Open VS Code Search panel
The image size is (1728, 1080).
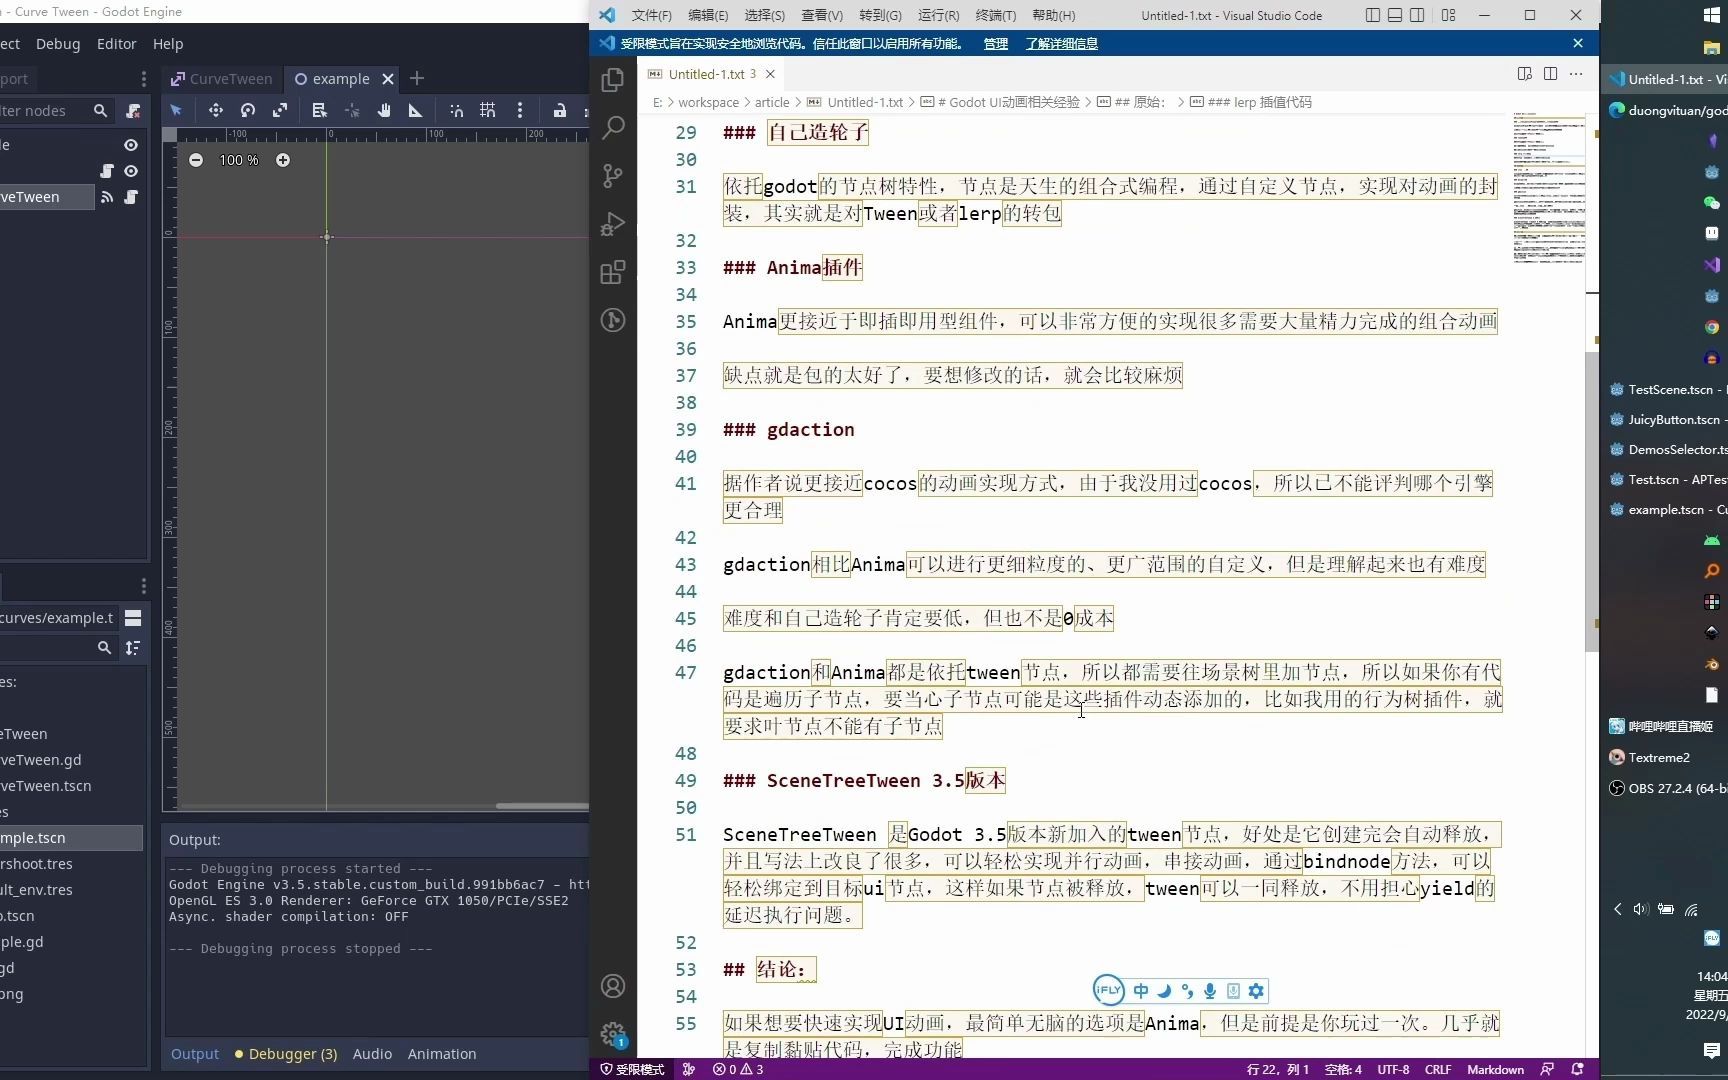[x=613, y=128]
